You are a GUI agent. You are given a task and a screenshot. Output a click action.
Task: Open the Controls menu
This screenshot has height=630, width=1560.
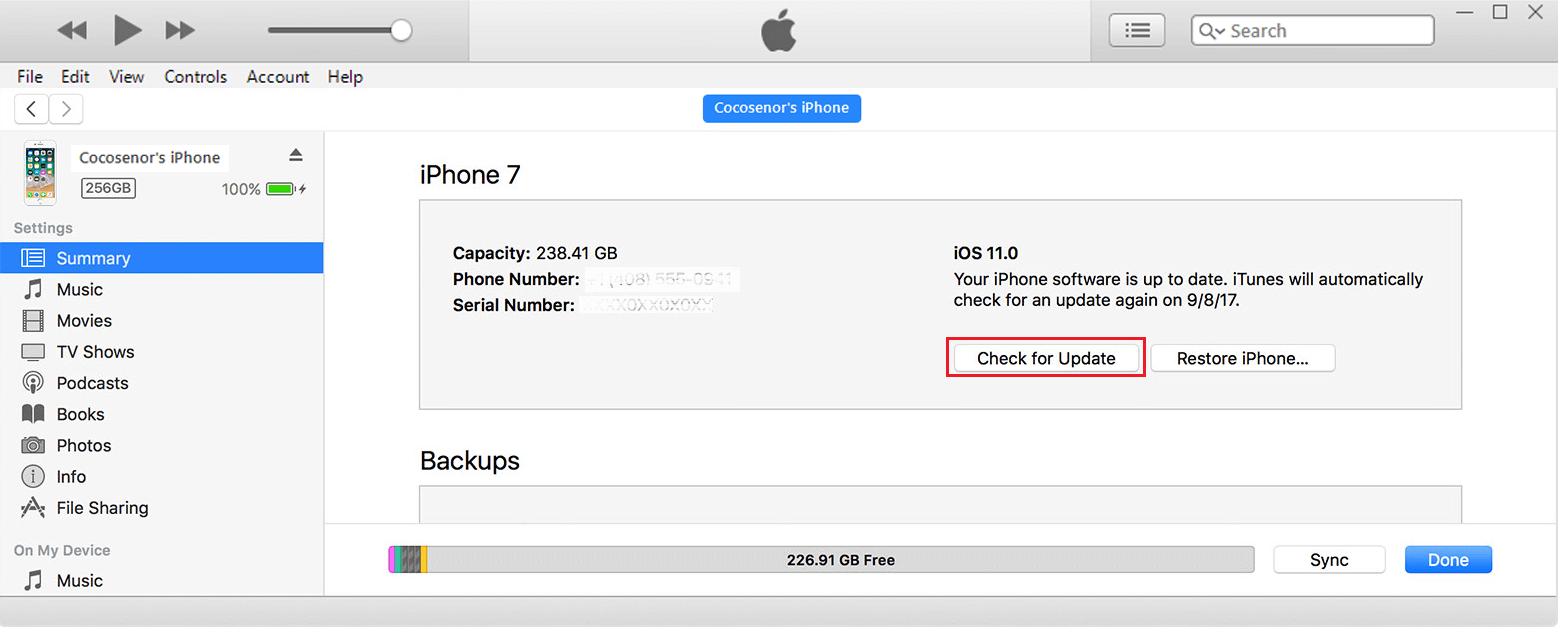195,77
